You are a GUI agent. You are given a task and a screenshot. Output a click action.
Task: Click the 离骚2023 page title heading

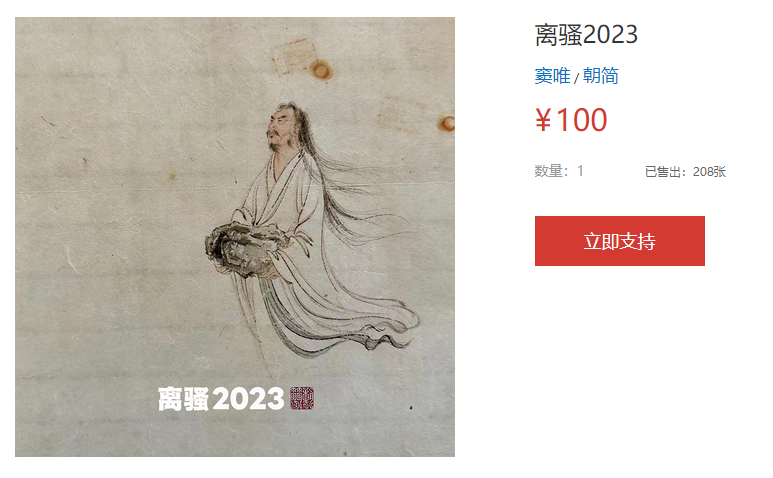pyautogui.click(x=586, y=34)
